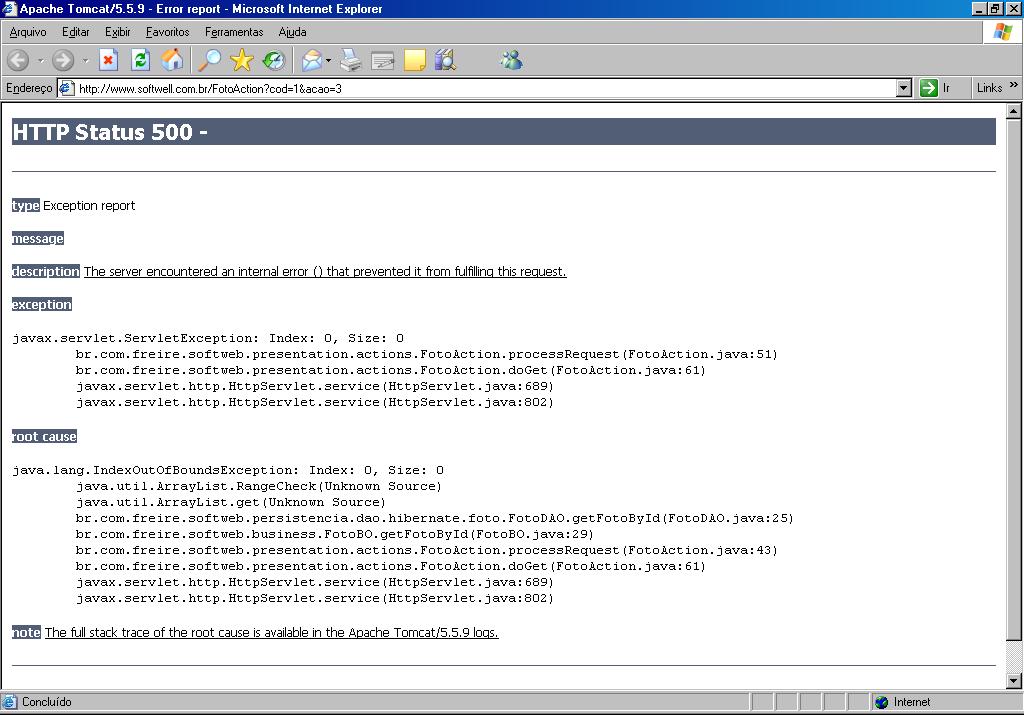This screenshot has height=715, width=1024.
Task: Click the Print icon in toolbar
Action: (x=350, y=61)
